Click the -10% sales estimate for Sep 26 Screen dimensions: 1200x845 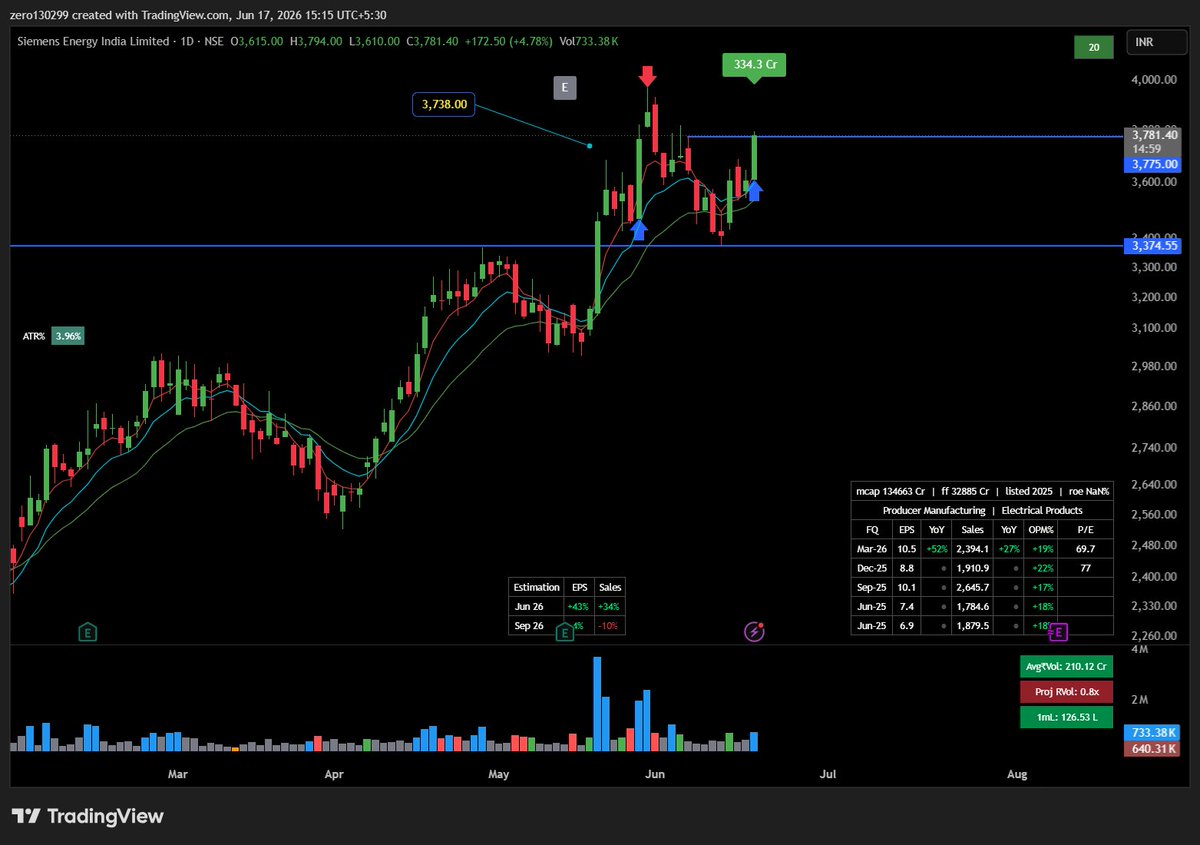click(610, 626)
